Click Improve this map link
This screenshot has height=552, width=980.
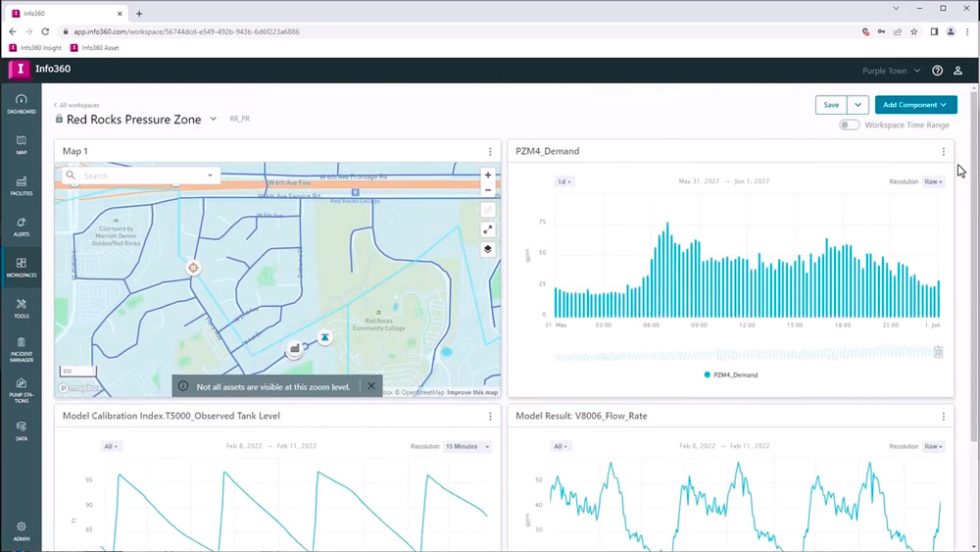click(472, 392)
